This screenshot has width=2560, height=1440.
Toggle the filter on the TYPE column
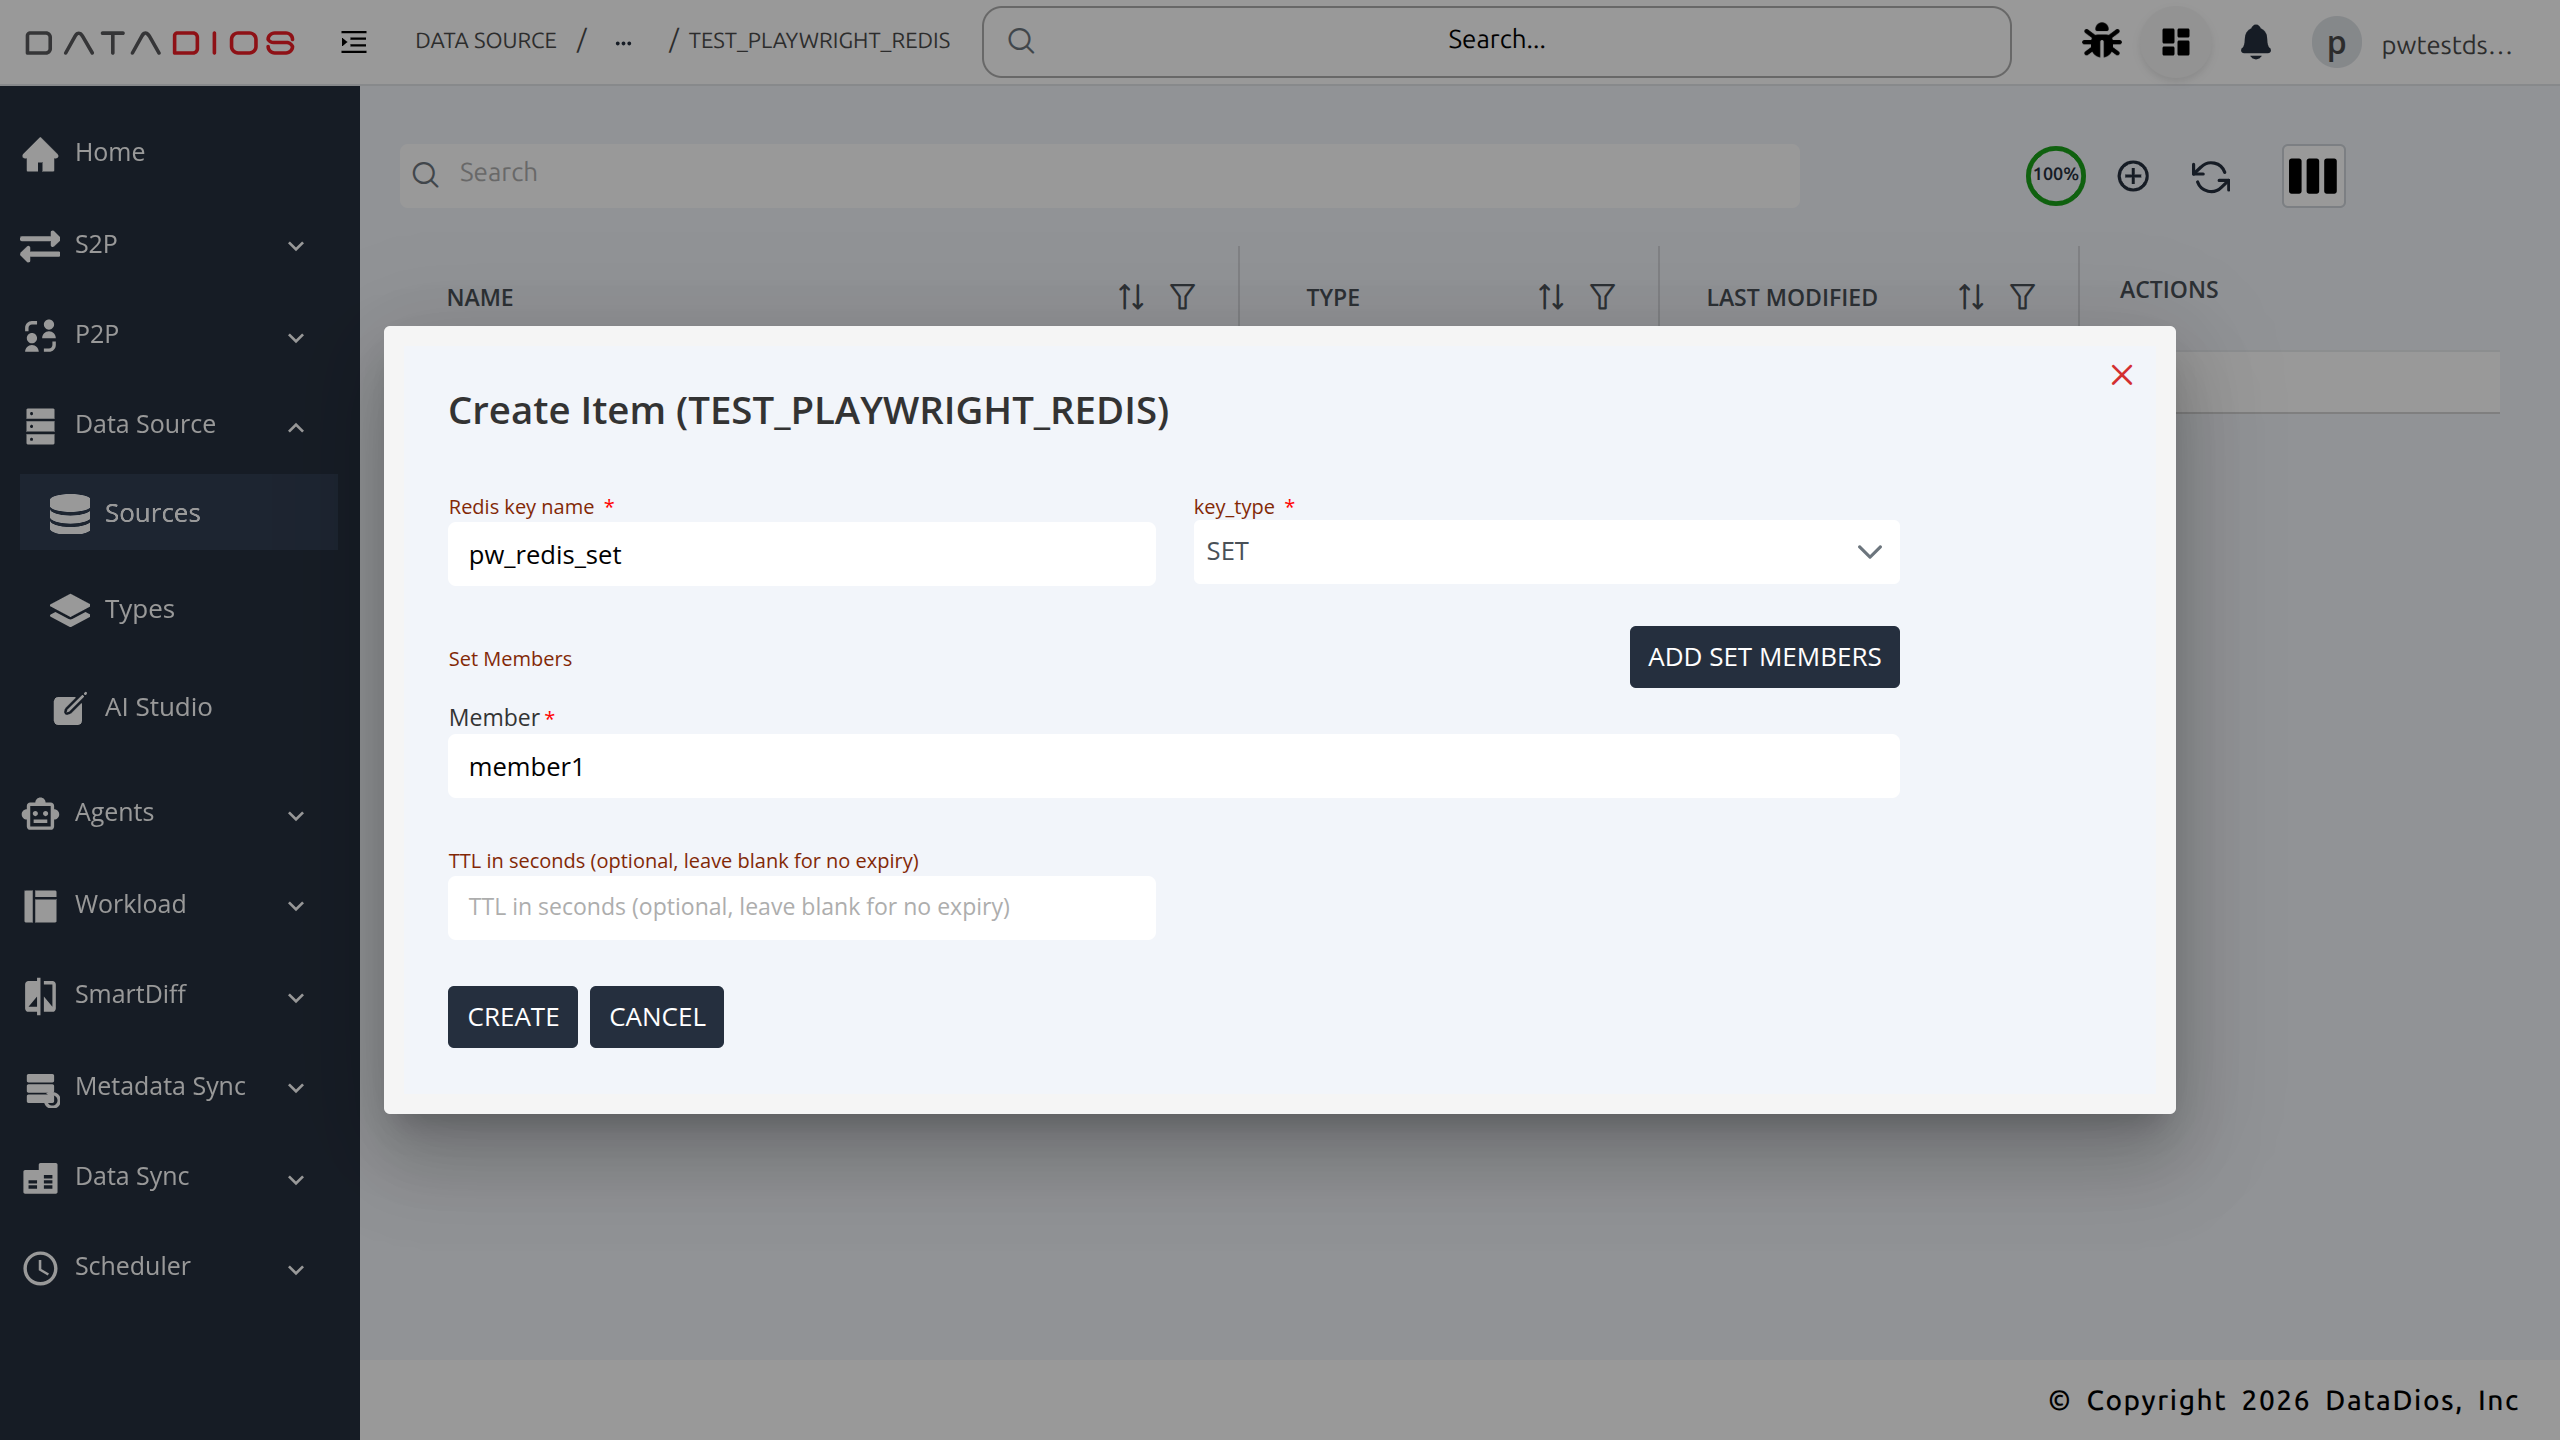1601,297
